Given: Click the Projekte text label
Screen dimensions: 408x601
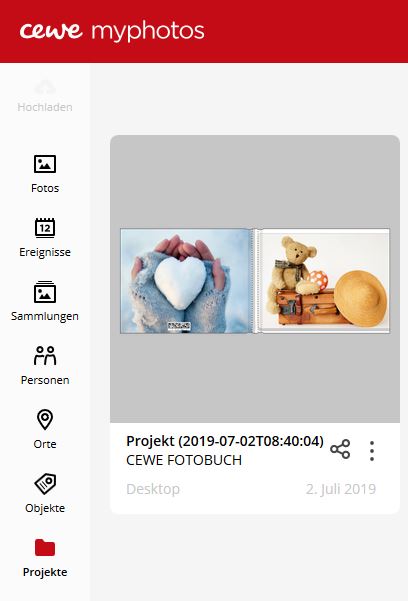Looking at the screenshot, I should coord(45,572).
